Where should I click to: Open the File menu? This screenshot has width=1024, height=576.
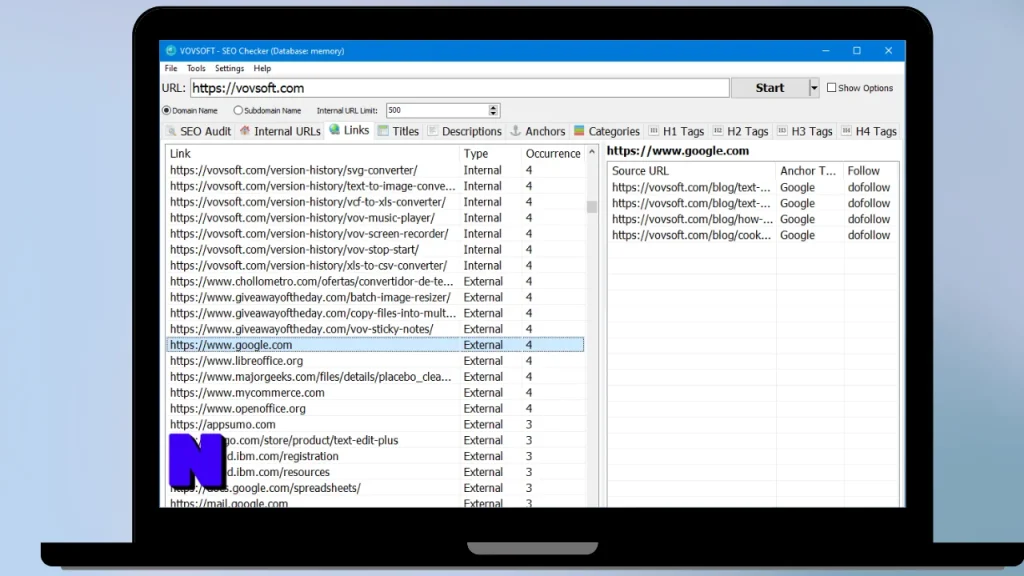[x=171, y=68]
